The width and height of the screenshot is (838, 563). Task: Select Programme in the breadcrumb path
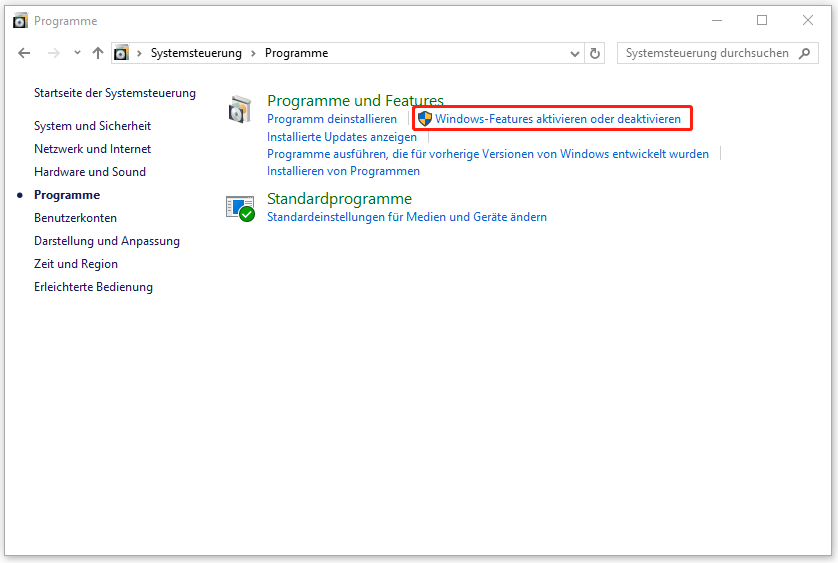coord(296,53)
